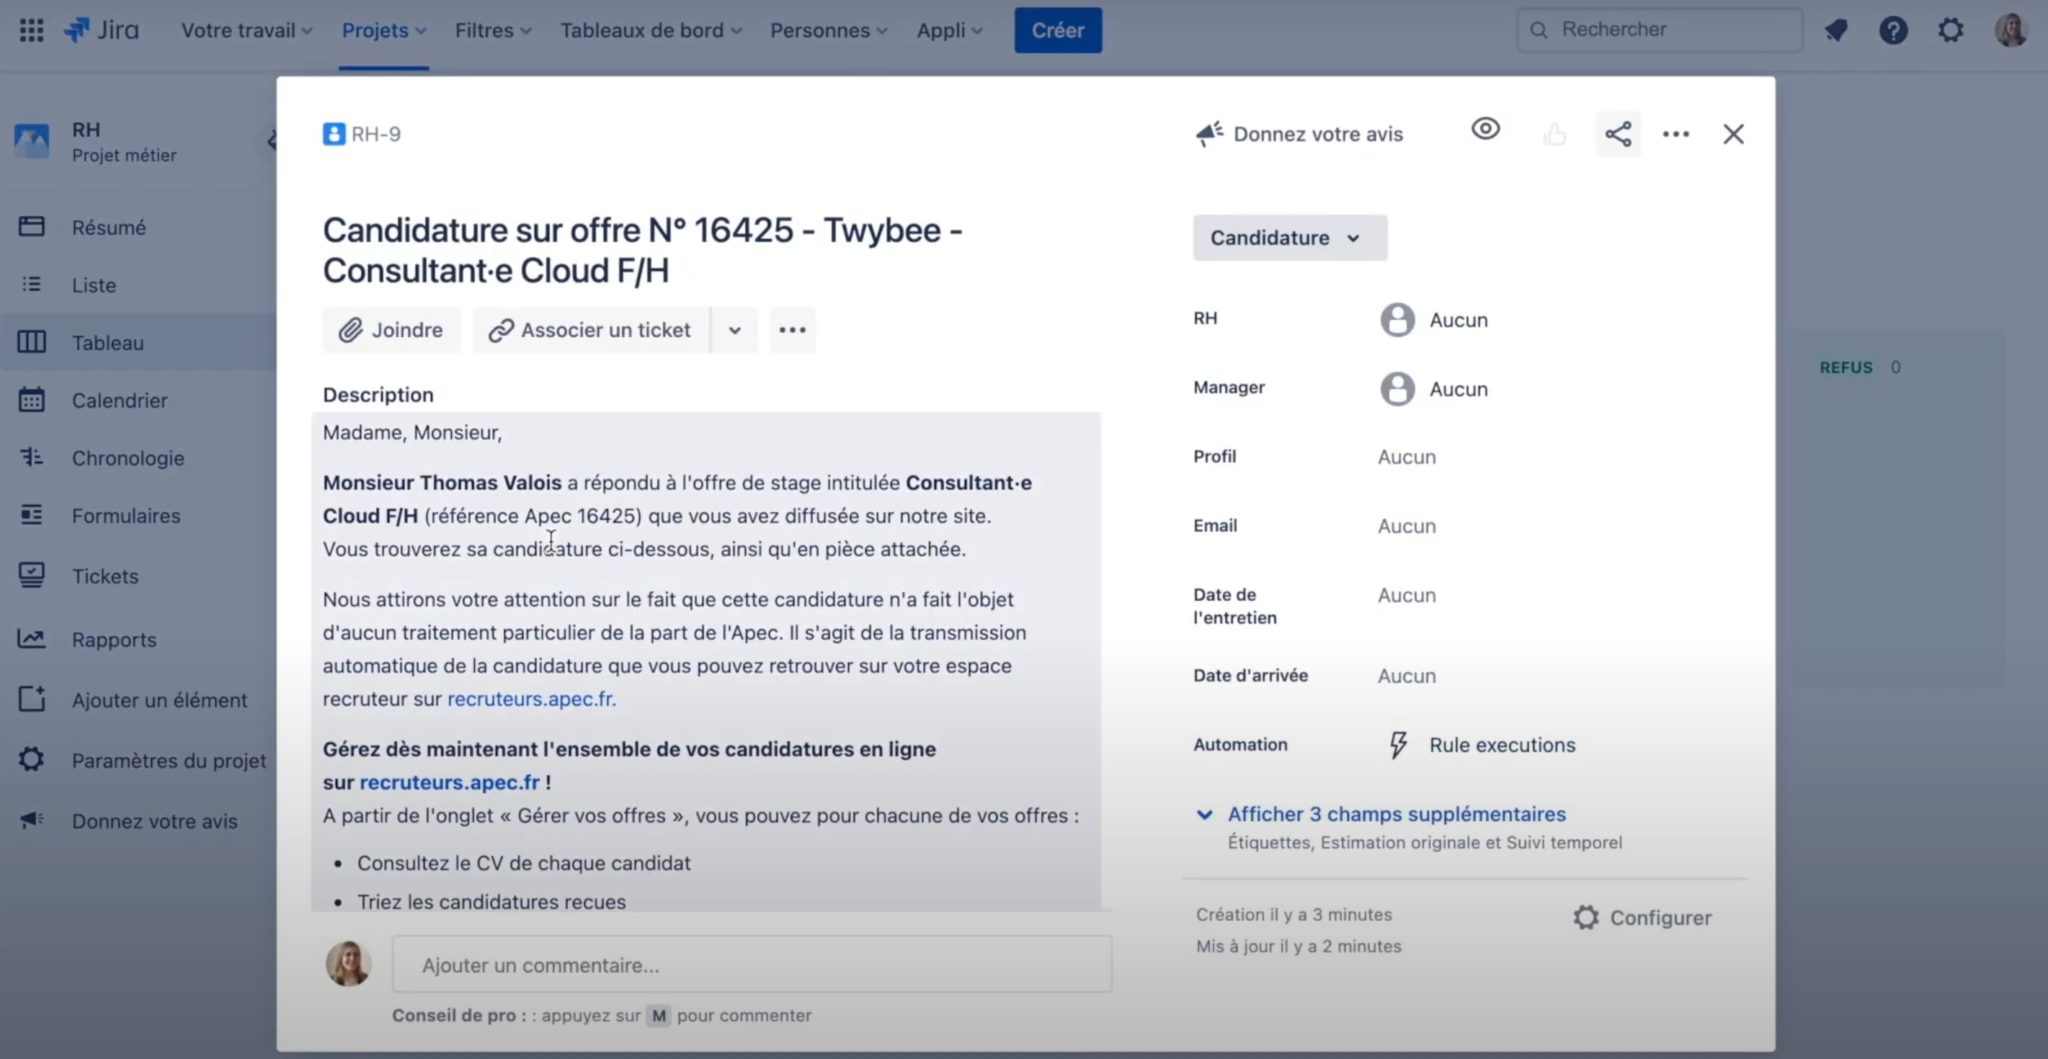Set the Date d'arrivée value

pos(1406,676)
